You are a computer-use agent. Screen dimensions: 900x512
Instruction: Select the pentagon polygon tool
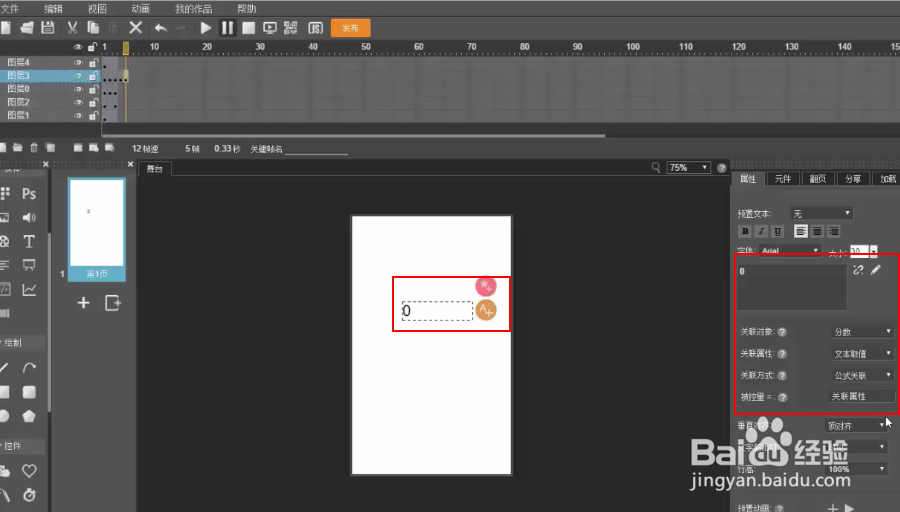[x=29, y=416]
